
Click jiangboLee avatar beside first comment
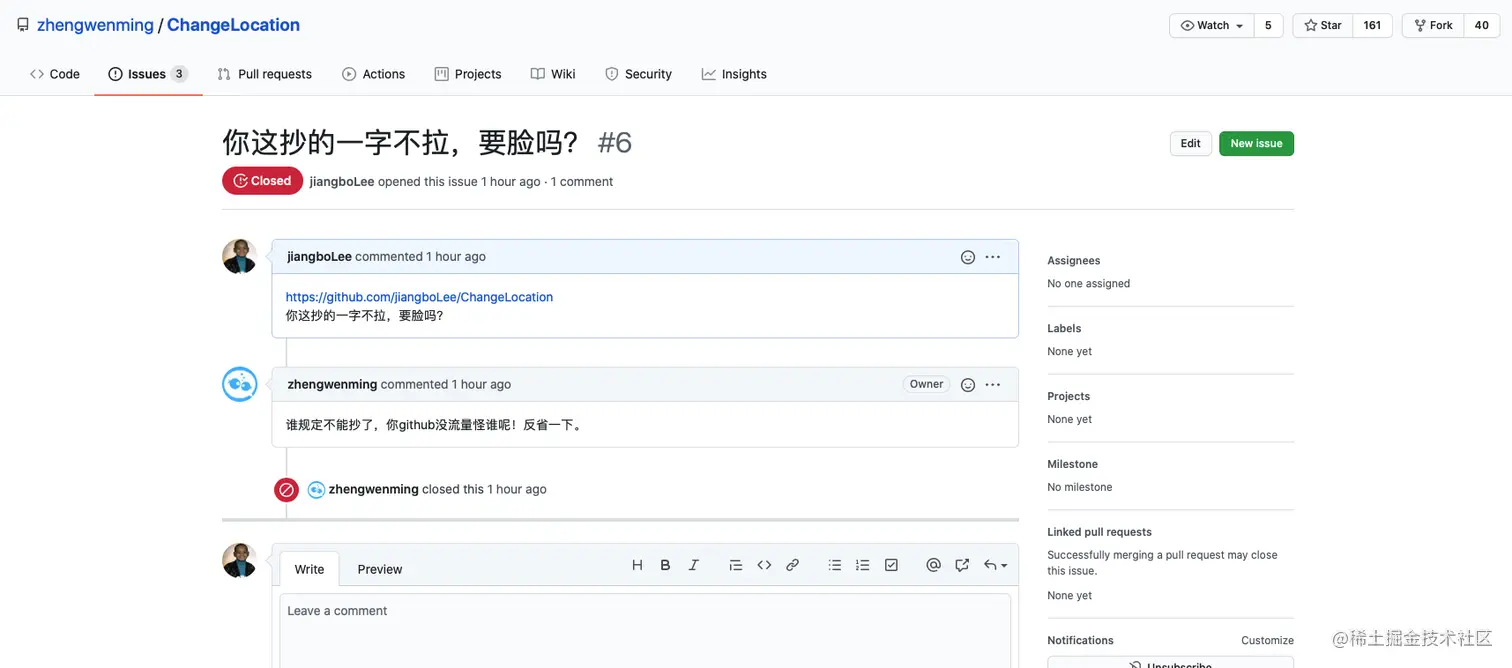pos(240,256)
